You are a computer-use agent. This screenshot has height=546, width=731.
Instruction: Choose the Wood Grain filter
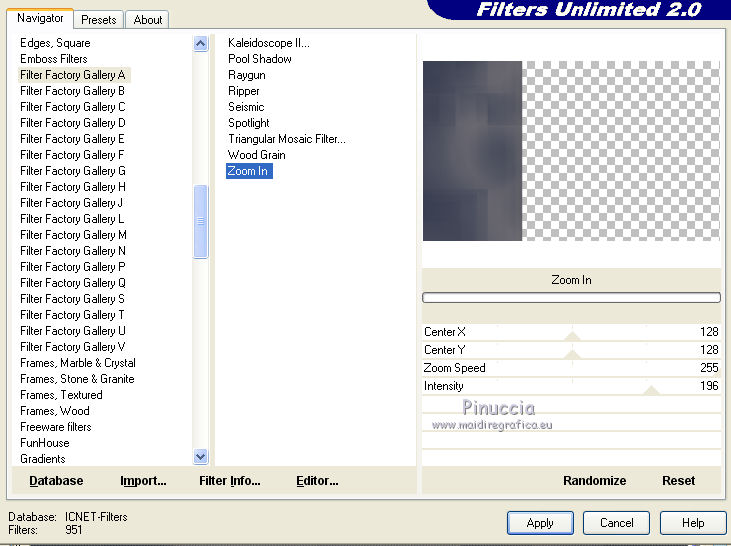pos(256,155)
